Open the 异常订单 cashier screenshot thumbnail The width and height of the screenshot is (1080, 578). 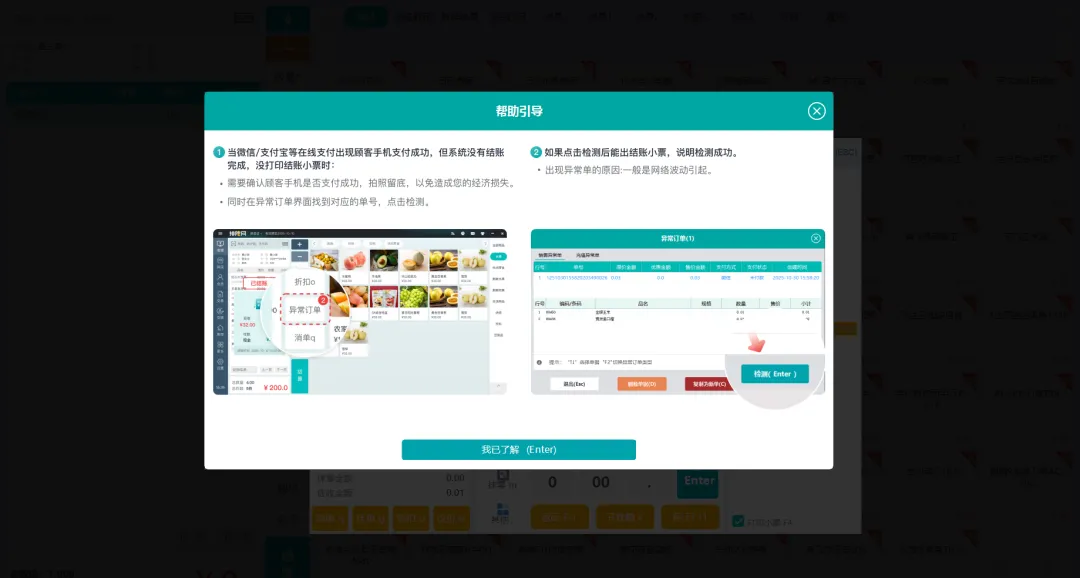360,312
